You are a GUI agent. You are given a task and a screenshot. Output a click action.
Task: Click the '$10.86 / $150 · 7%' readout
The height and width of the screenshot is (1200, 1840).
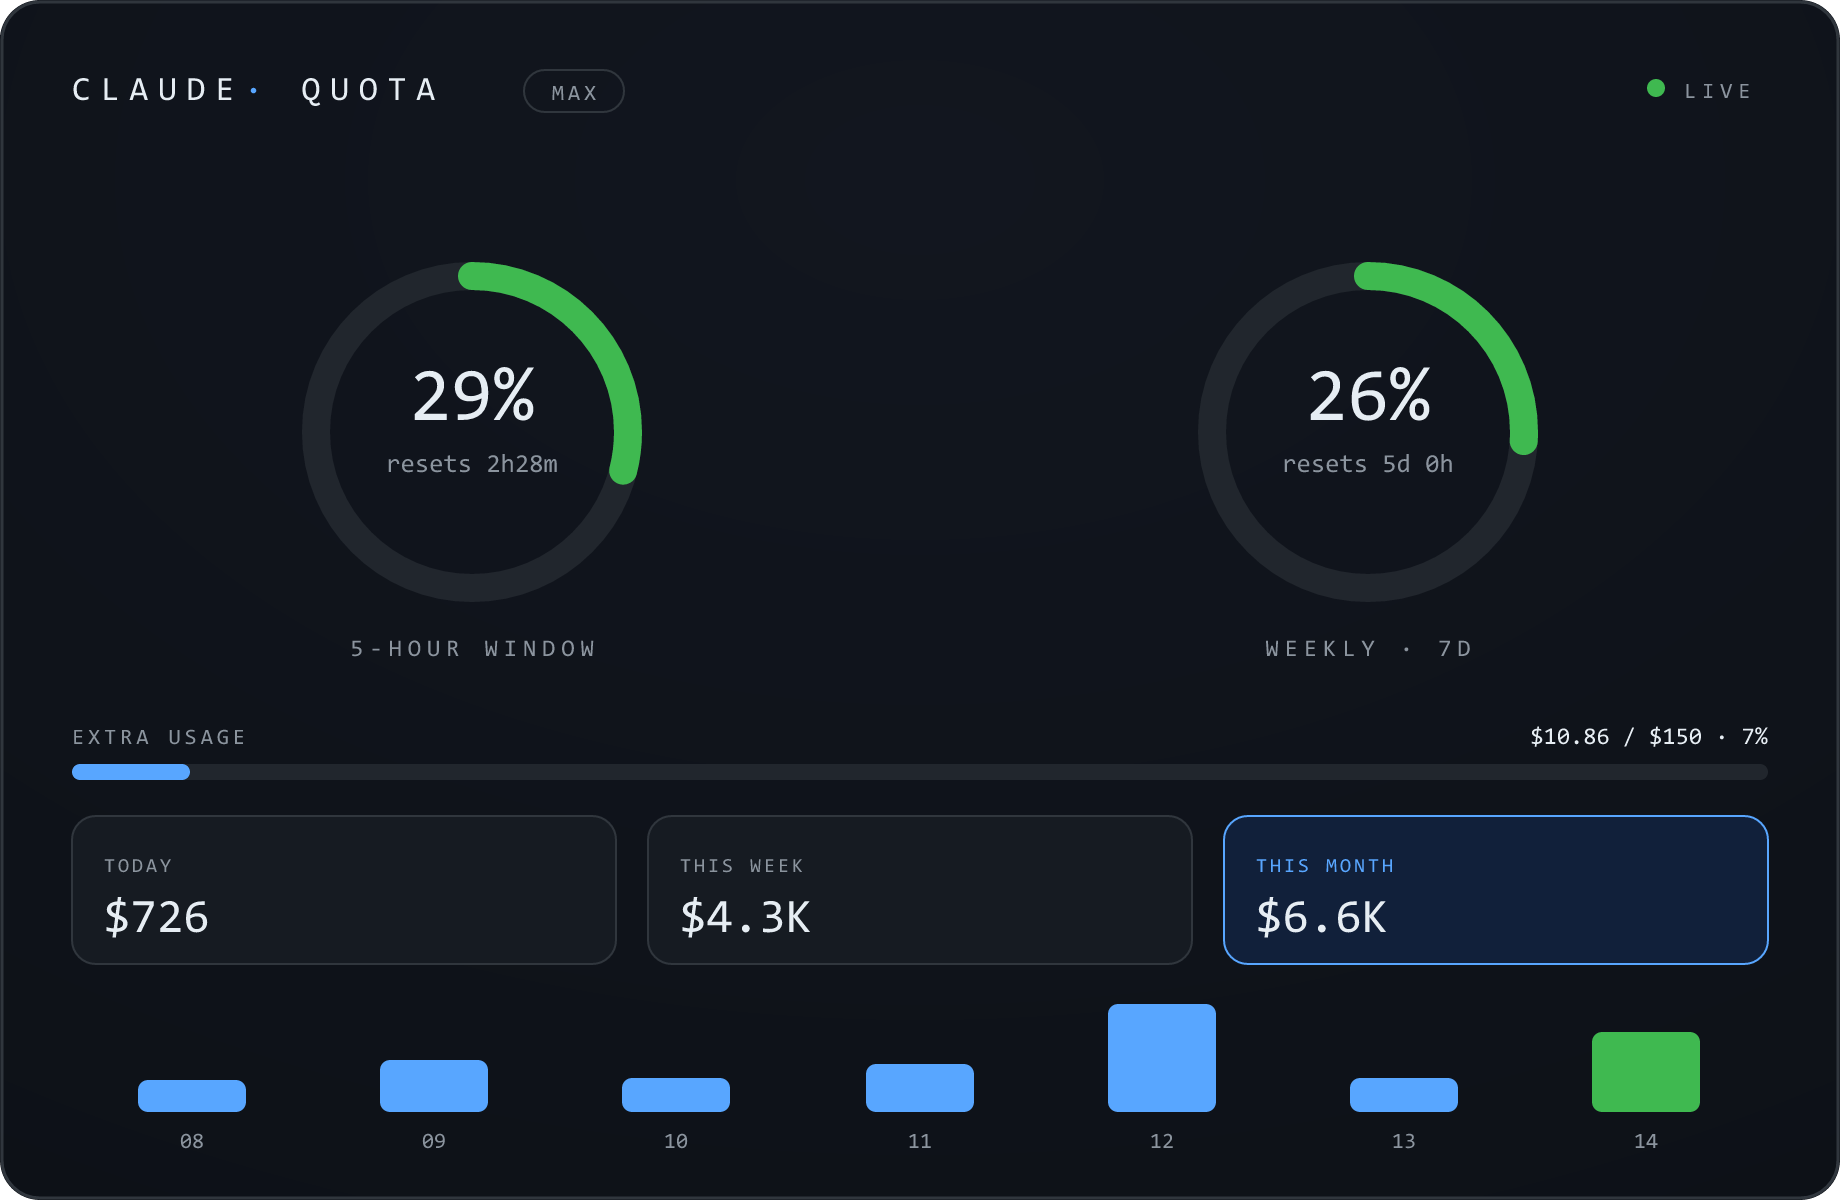[1649, 737]
